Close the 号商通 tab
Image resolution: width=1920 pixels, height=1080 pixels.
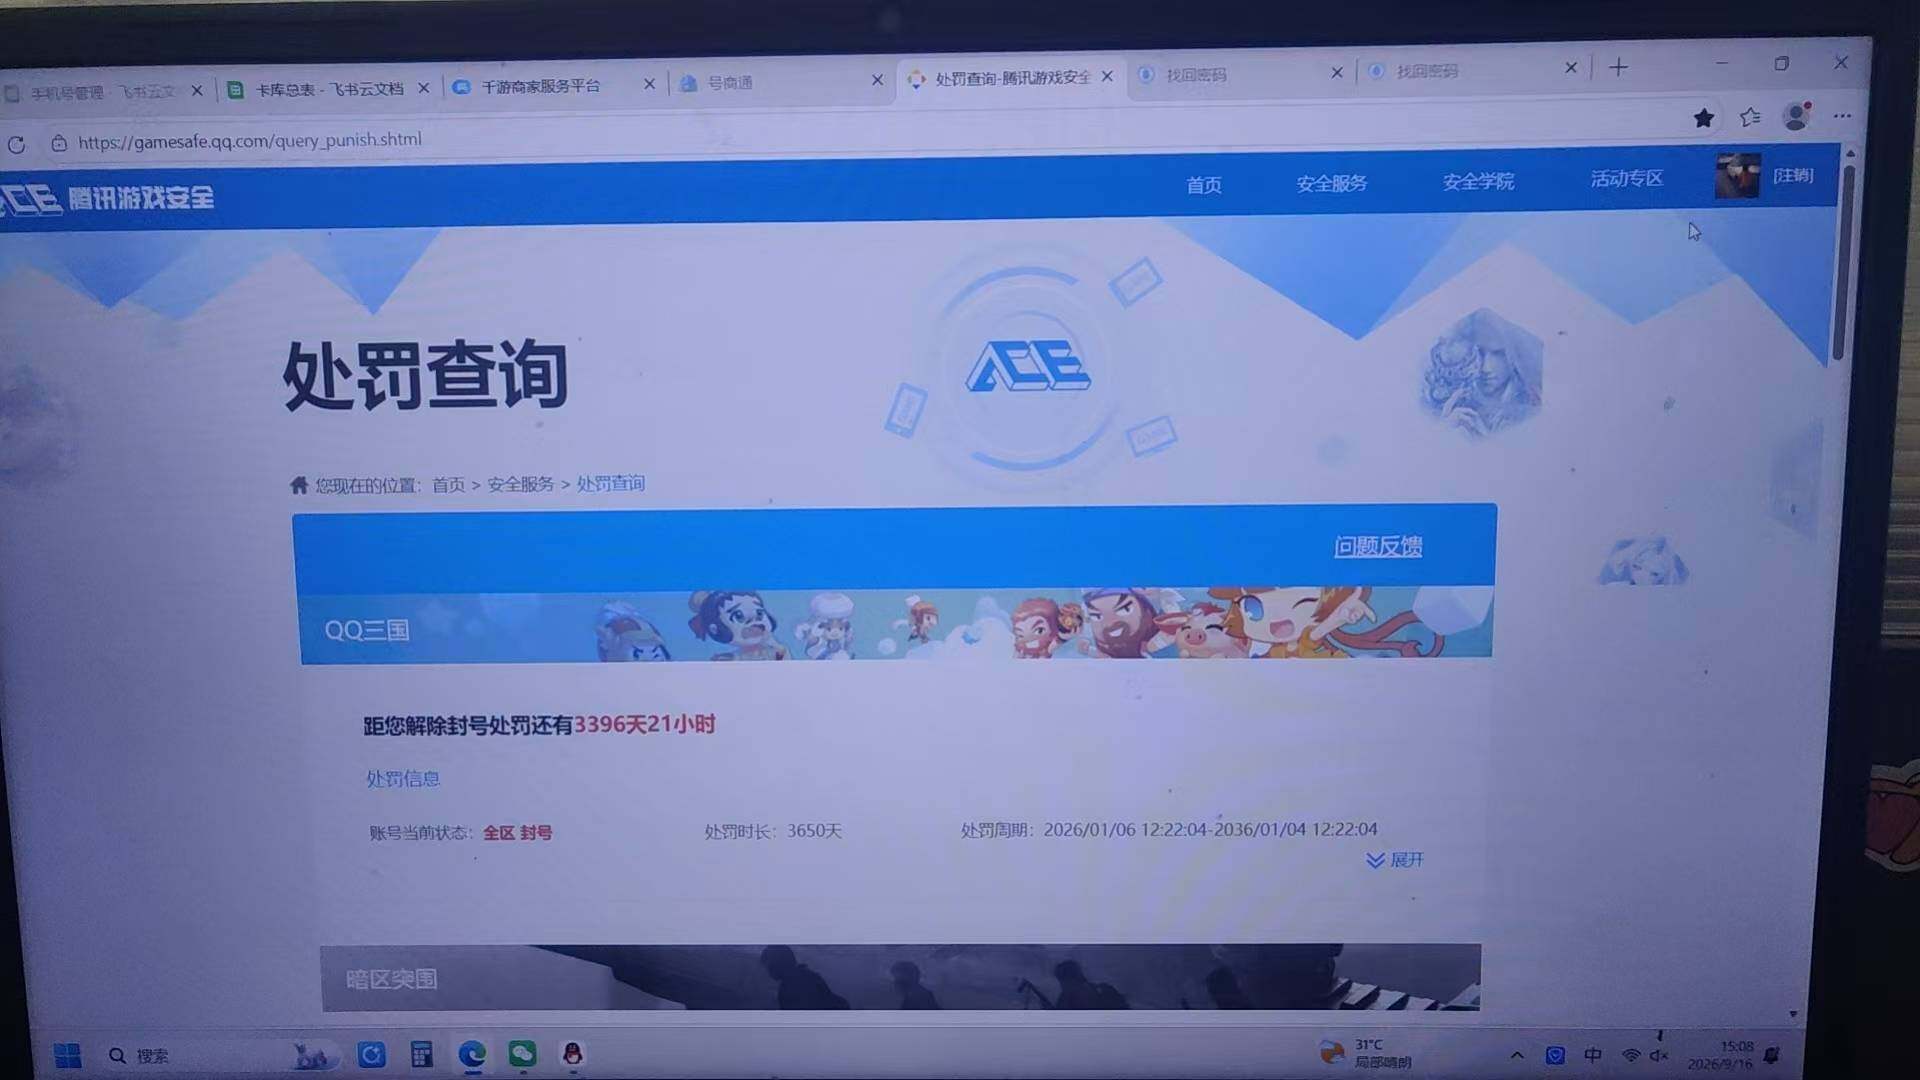click(x=877, y=80)
